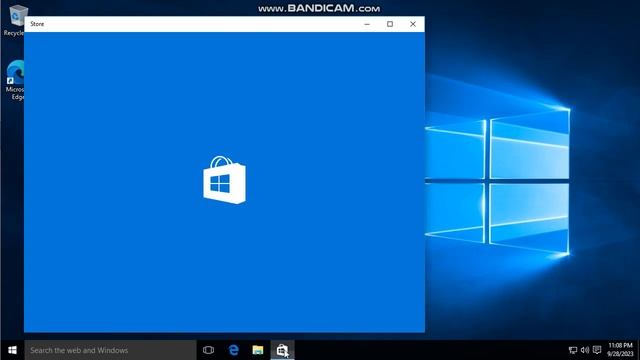640x360 pixels.
Task: Open the volume speaker tray icon
Action: 585,350
